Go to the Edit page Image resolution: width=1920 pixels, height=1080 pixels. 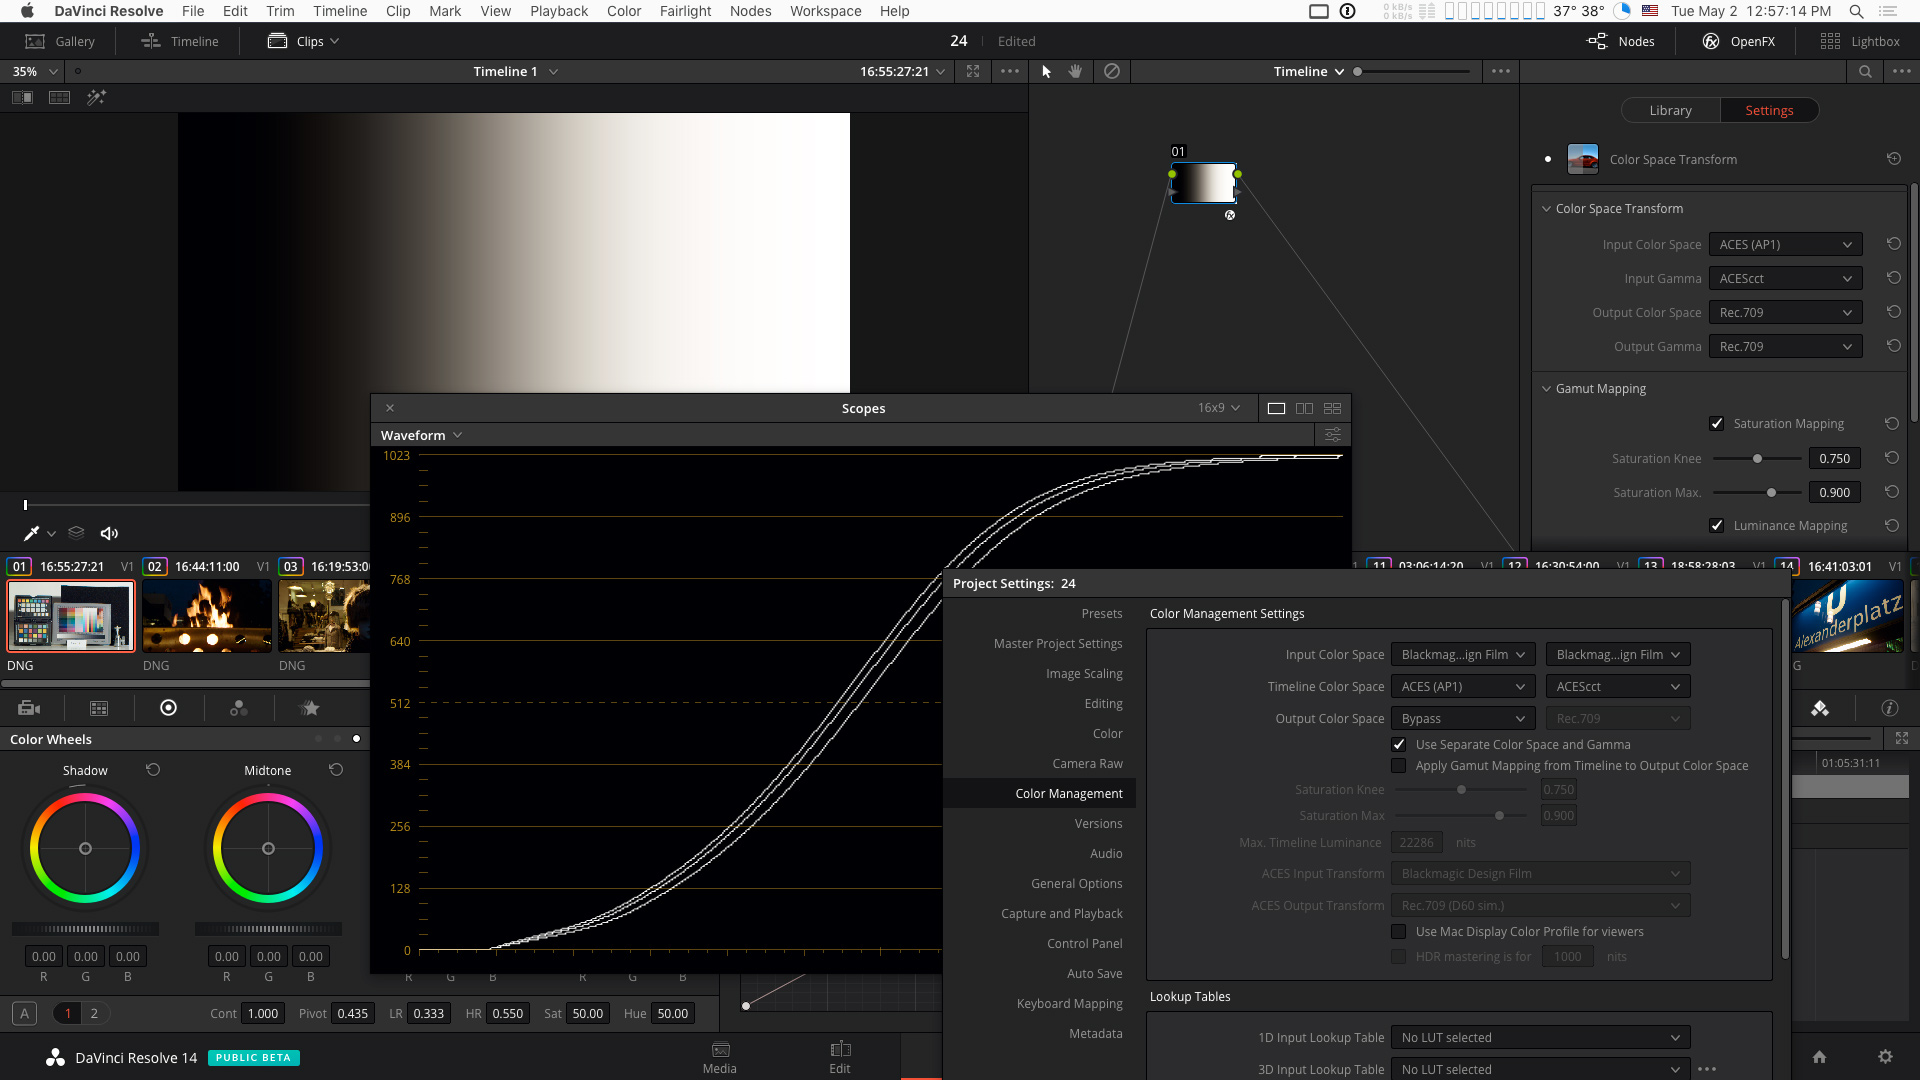coord(840,1057)
